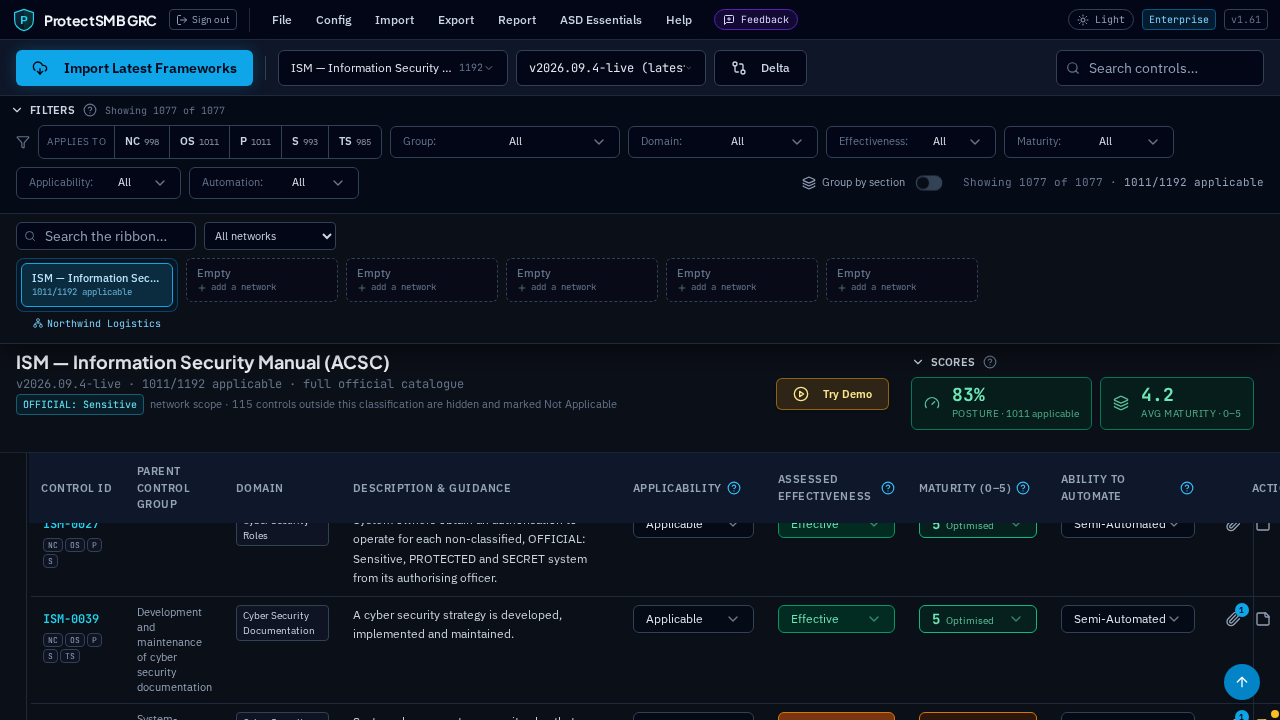This screenshot has height=720, width=1280.
Task: Expand the Maturity dropdown for ISM-0039
Action: [x=978, y=619]
